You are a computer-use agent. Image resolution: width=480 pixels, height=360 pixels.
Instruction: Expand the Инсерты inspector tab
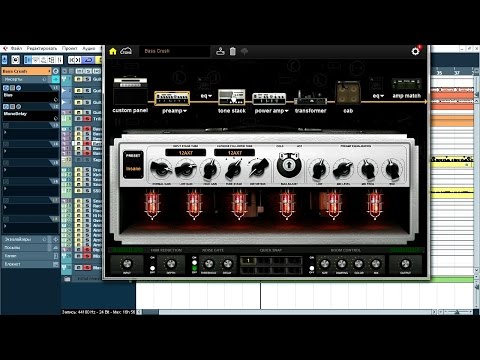[27, 79]
